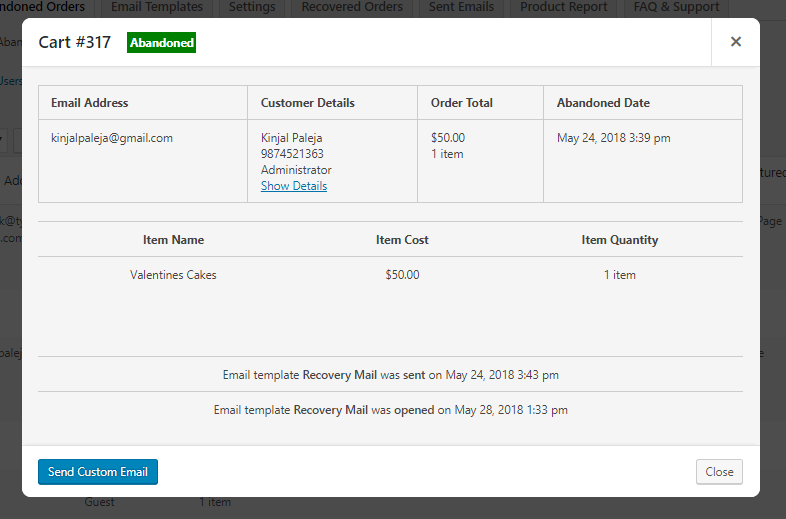Click the 1 item quantity in items table
The image size is (786, 519).
pos(620,275)
